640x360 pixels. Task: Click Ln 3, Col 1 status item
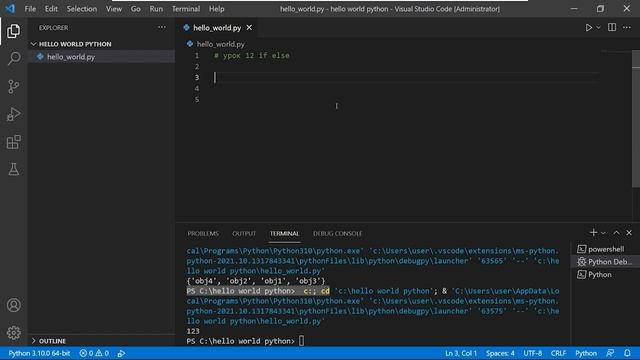(461, 353)
